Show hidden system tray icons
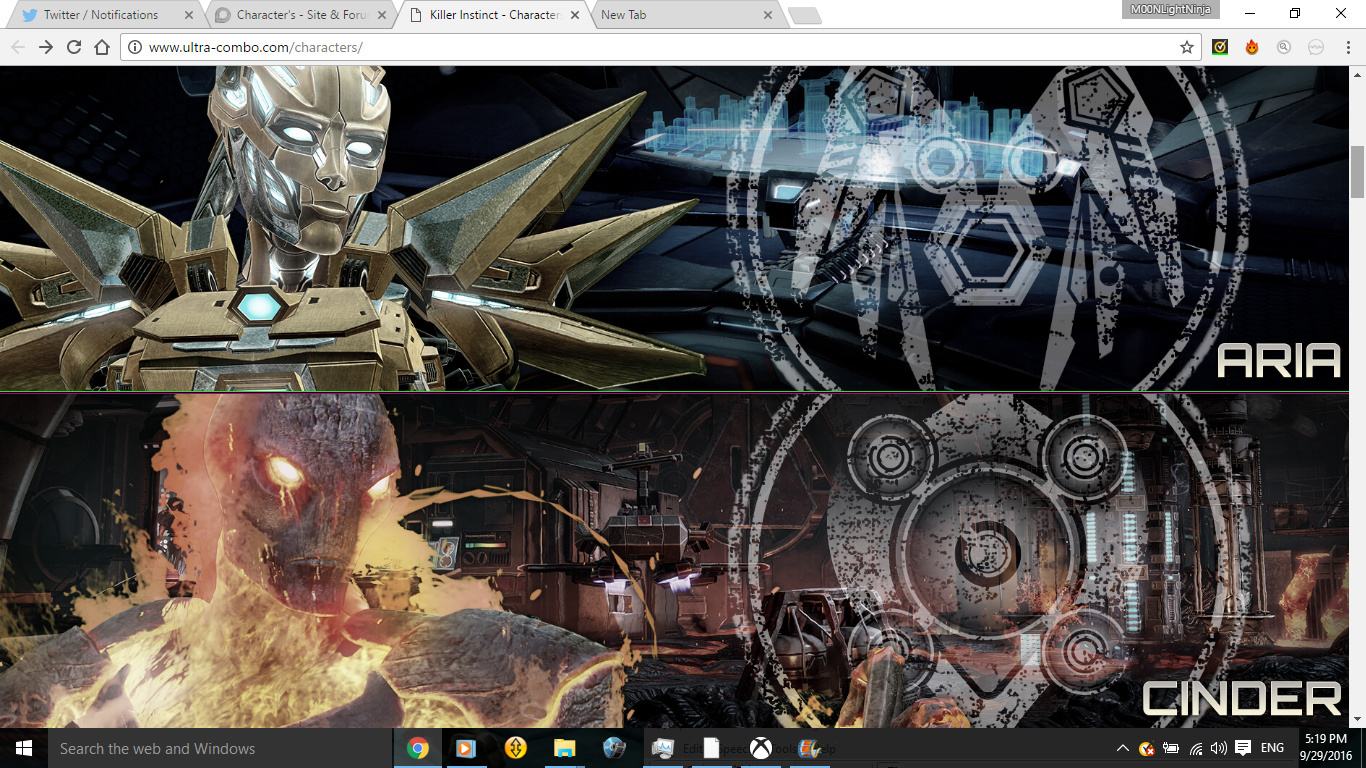The width and height of the screenshot is (1366, 768). 1122,748
